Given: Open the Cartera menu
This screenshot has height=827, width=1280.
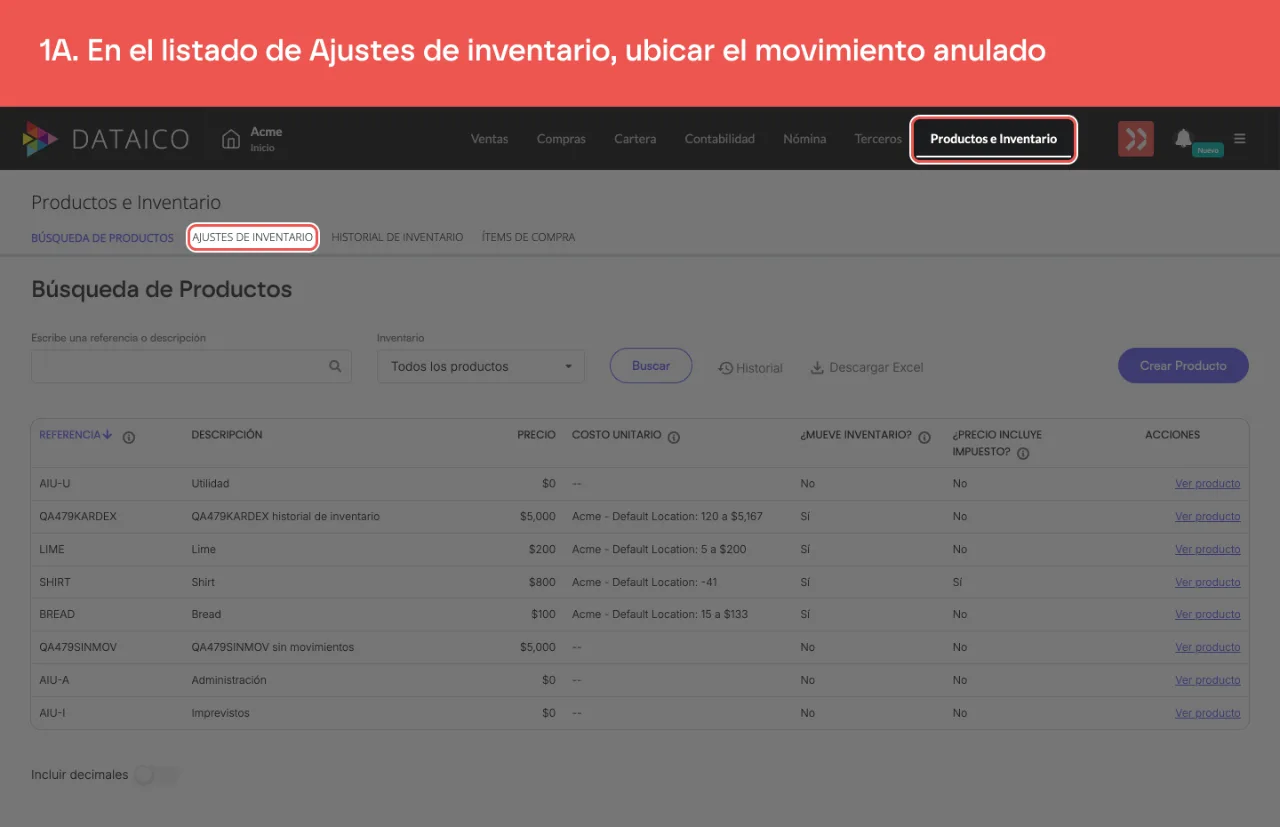Looking at the screenshot, I should tap(635, 139).
